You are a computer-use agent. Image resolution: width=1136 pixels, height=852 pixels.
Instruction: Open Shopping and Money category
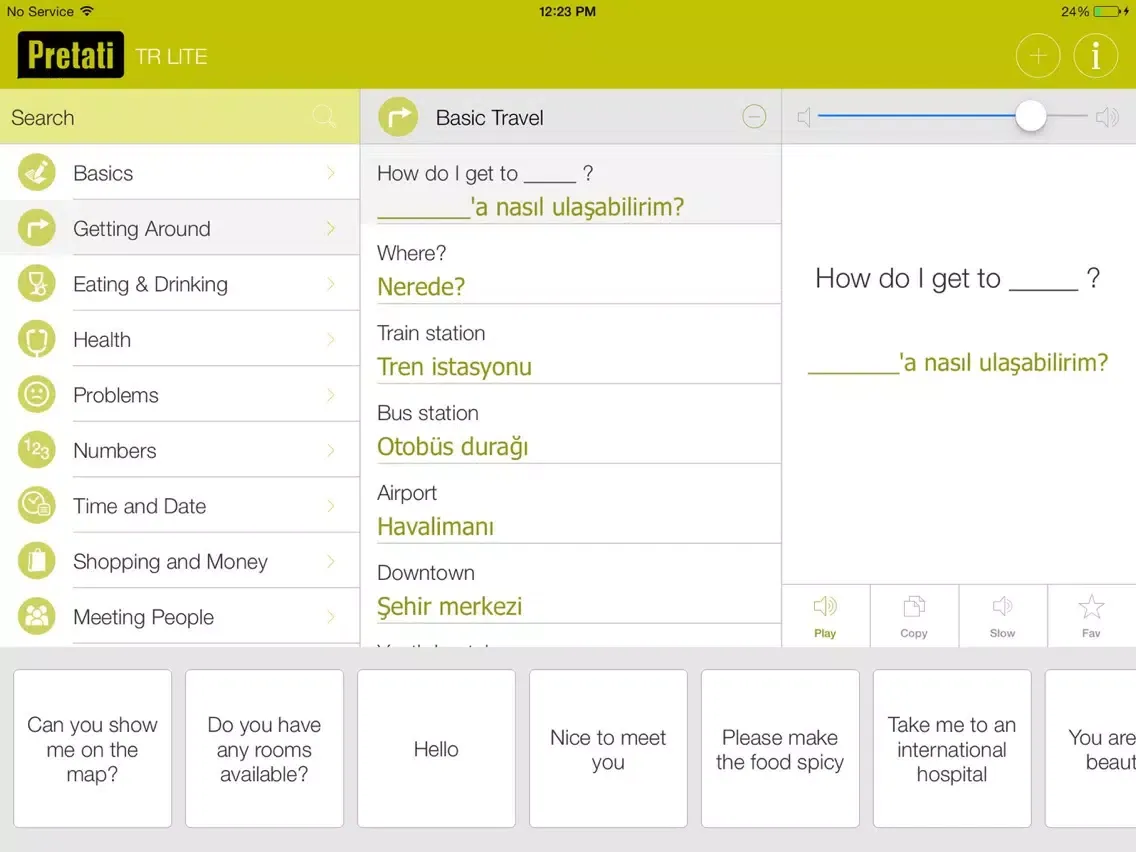click(180, 561)
